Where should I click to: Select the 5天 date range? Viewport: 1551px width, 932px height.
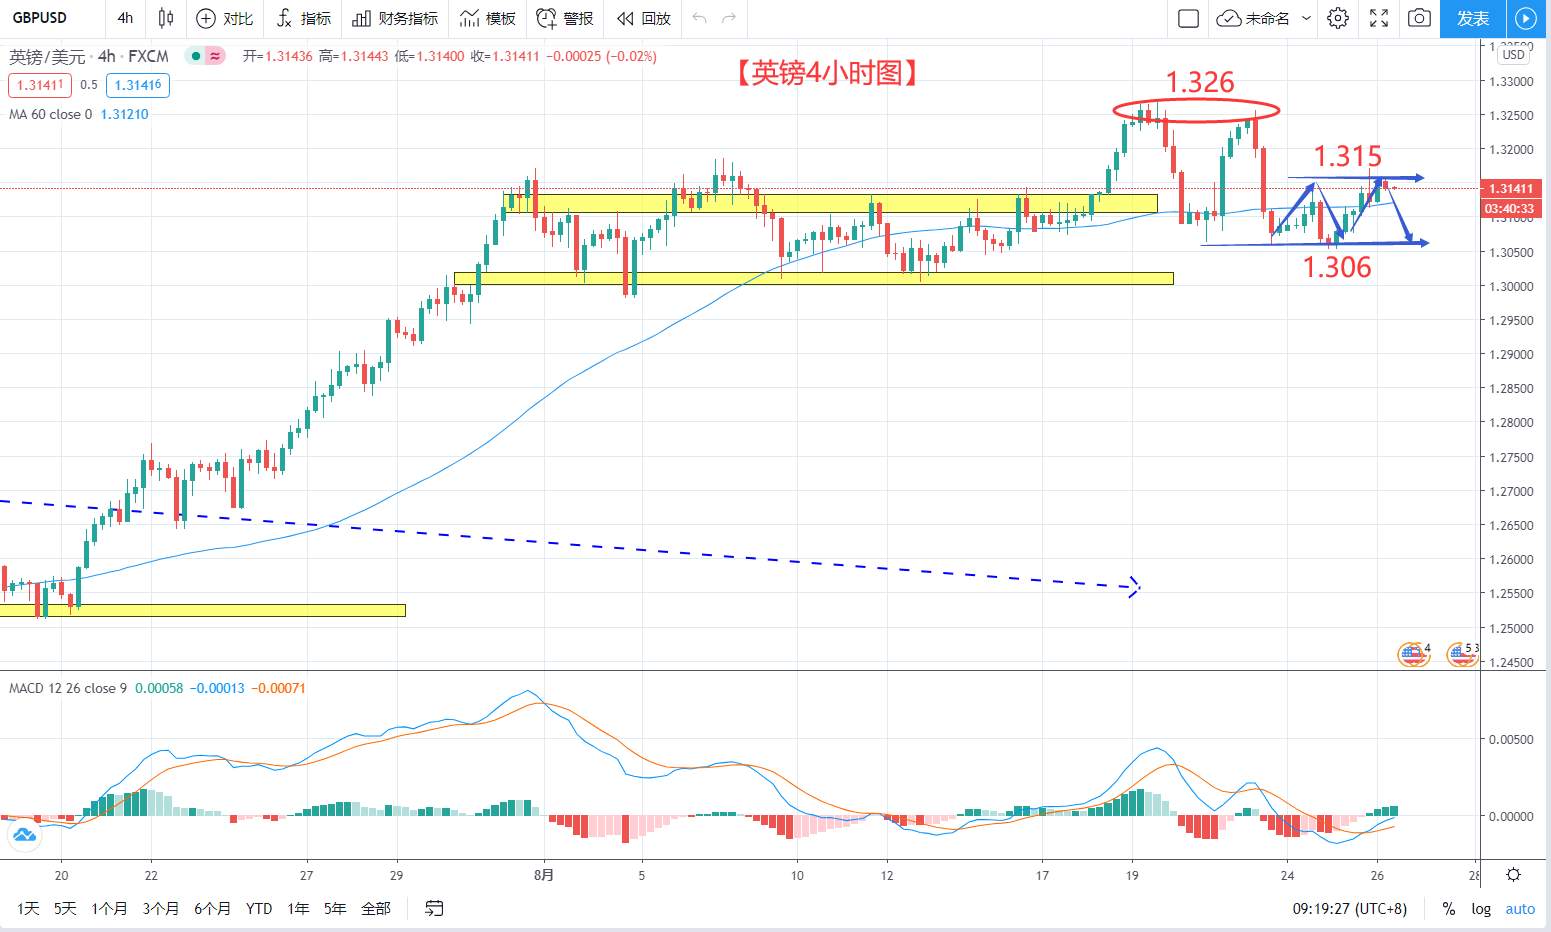pyautogui.click(x=65, y=908)
